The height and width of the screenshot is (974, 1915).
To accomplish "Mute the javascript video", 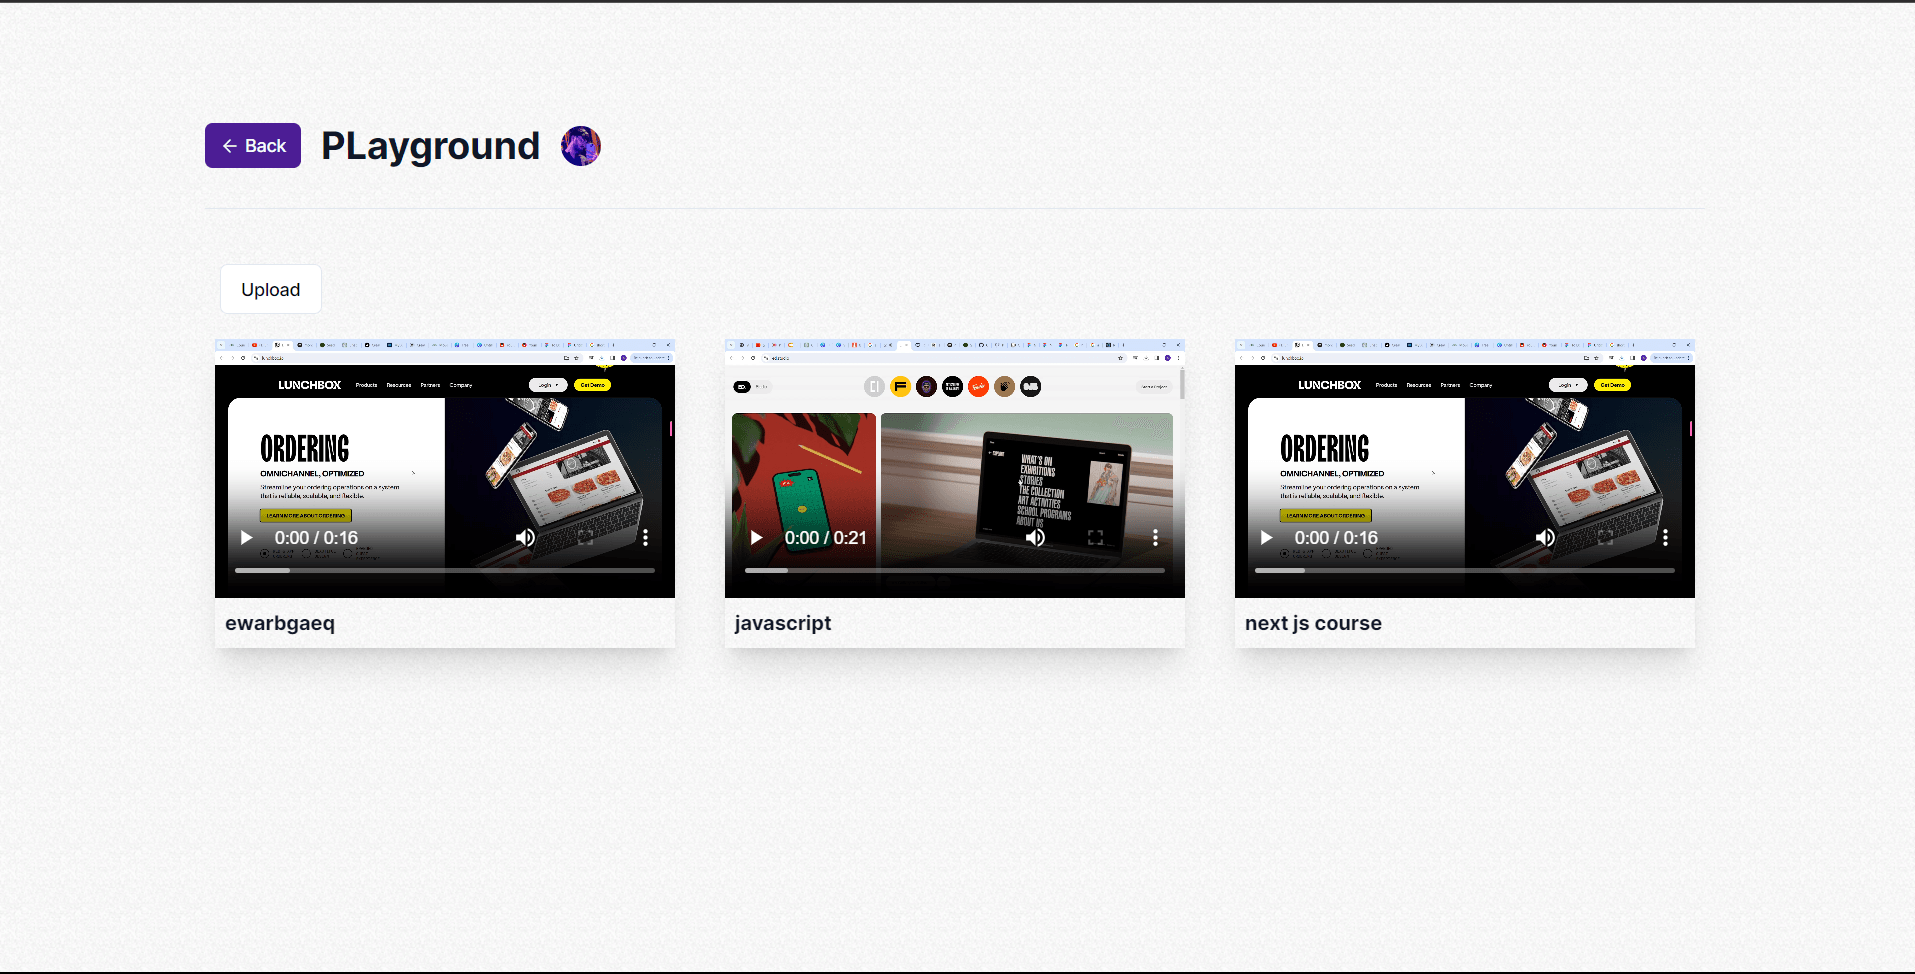I will [1035, 538].
